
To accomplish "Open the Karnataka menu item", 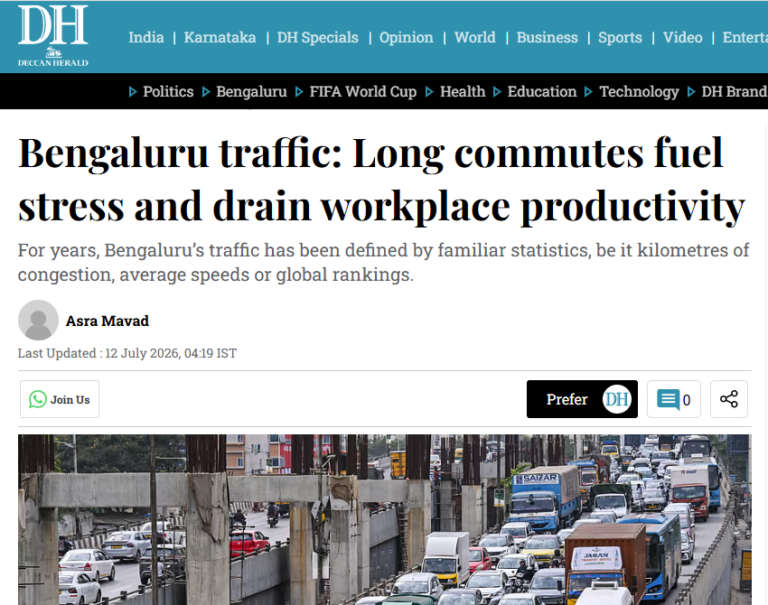I will pos(220,37).
